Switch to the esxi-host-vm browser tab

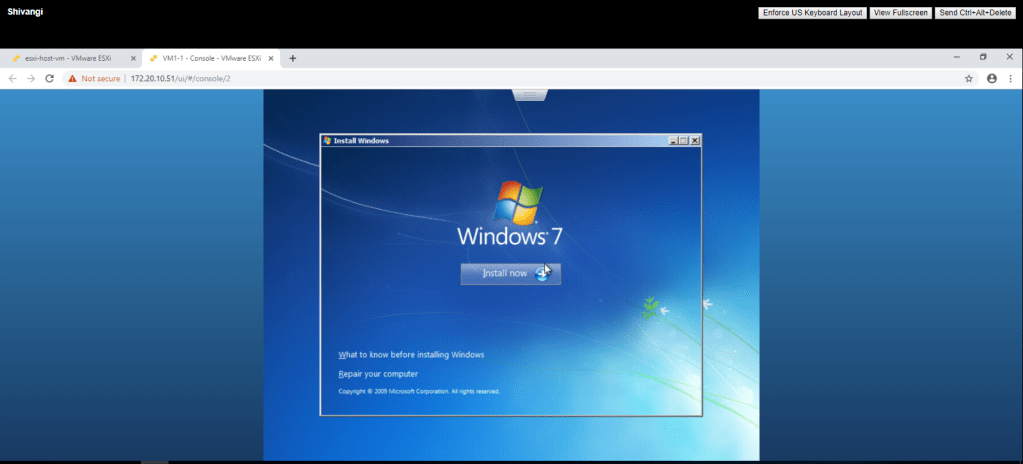(66, 58)
